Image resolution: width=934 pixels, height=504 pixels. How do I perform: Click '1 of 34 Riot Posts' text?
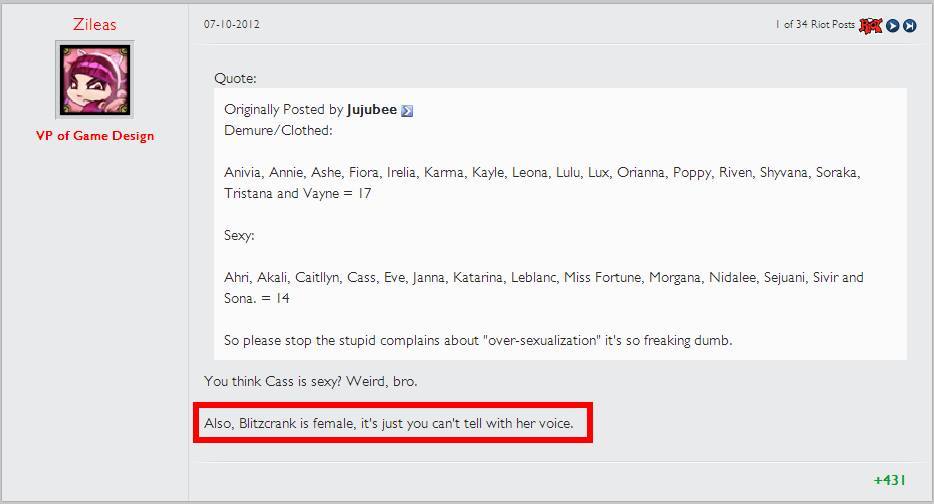pos(815,24)
